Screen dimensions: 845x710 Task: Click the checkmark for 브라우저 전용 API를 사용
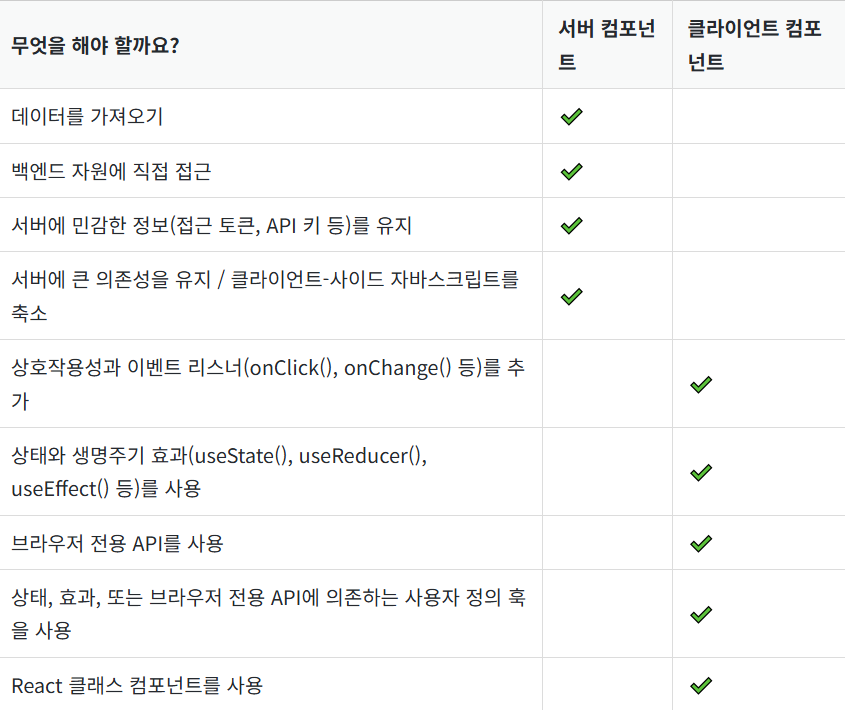pos(701,543)
